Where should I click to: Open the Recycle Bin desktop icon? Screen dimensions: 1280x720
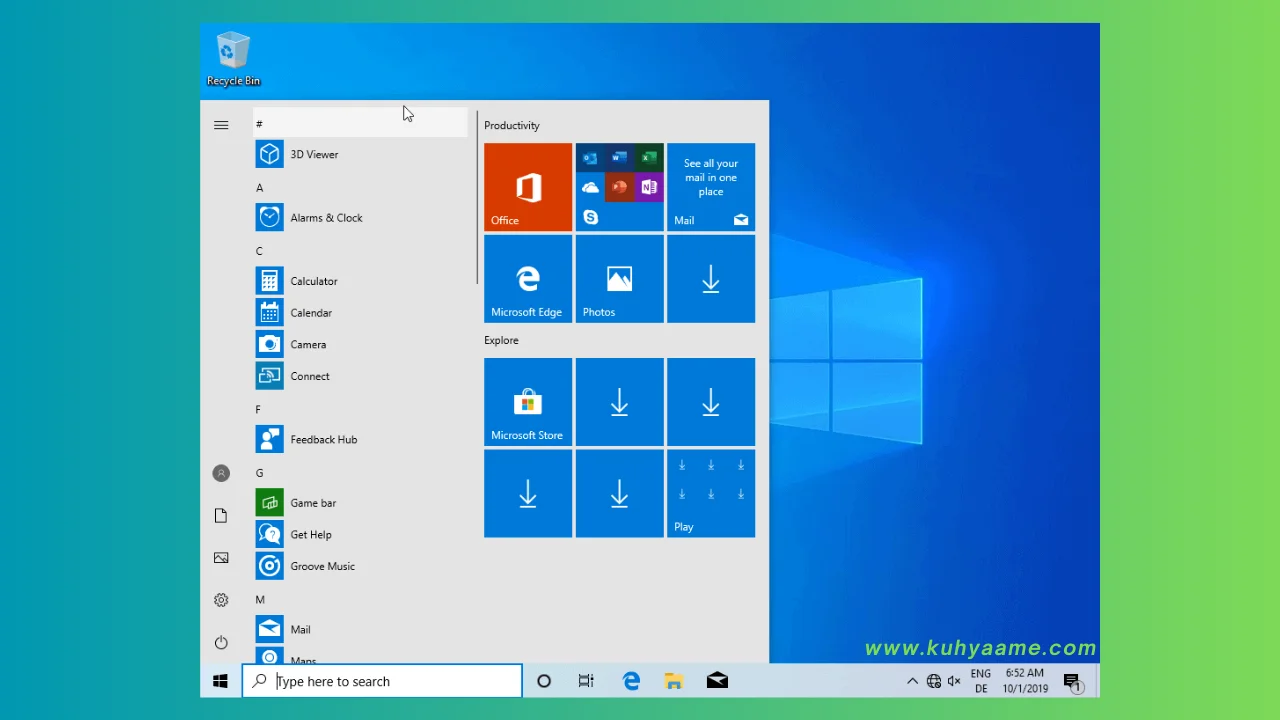(x=233, y=59)
